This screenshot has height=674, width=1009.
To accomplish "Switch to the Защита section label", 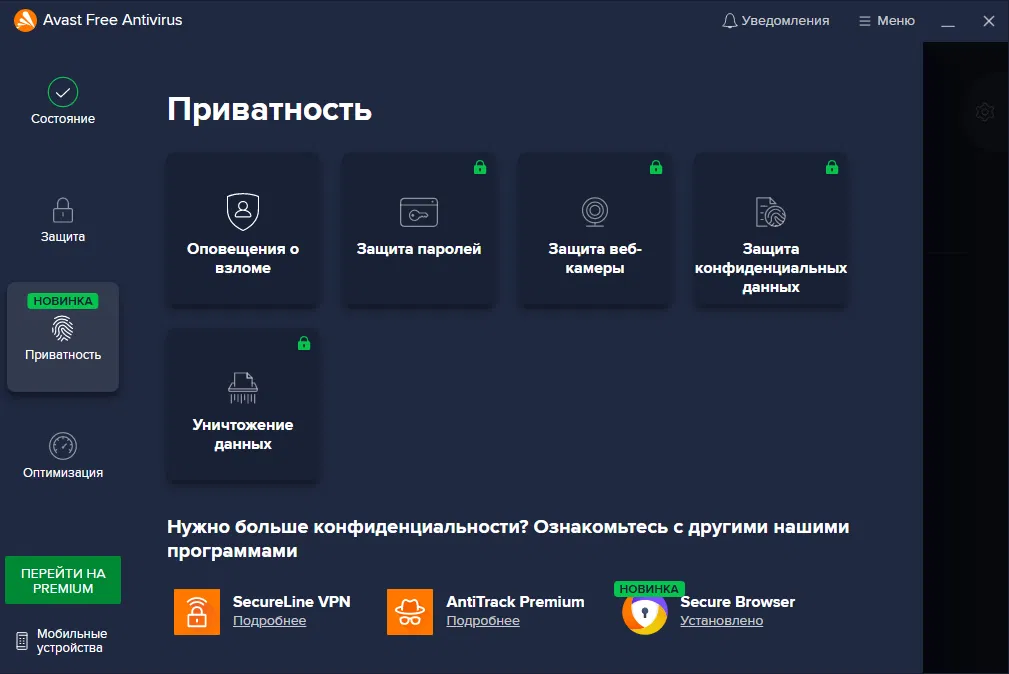I will point(63,237).
